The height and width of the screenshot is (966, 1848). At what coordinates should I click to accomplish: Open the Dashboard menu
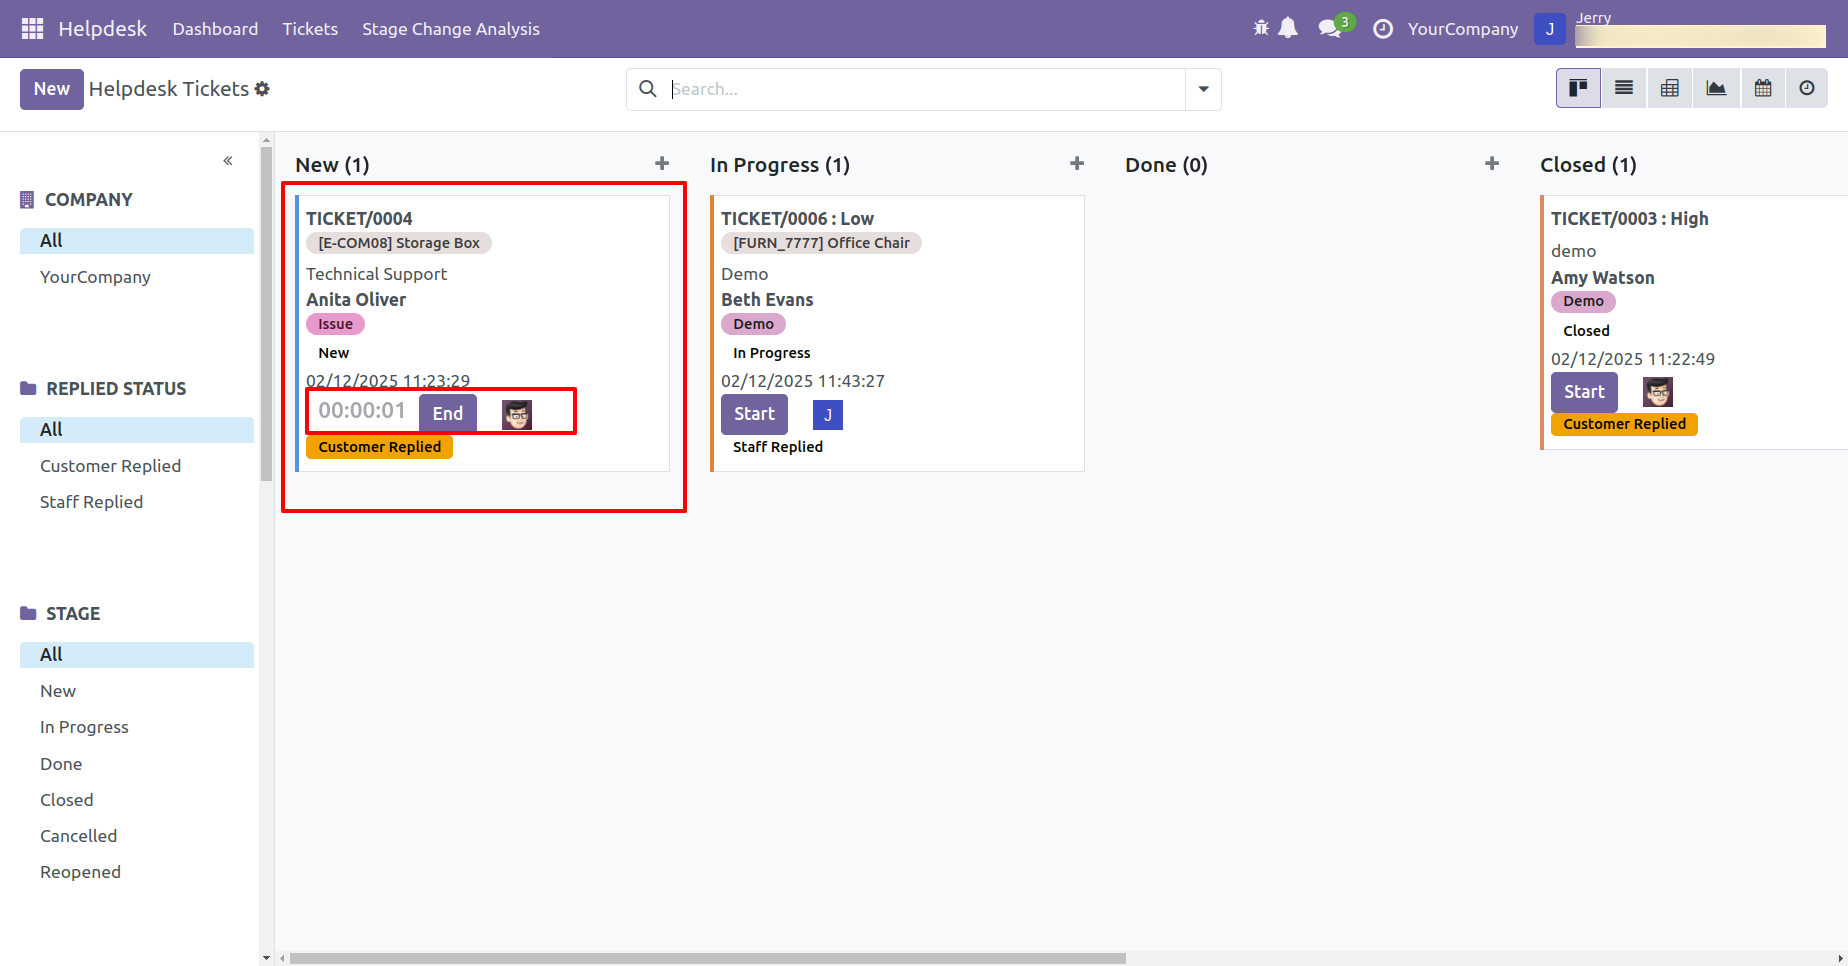215,29
